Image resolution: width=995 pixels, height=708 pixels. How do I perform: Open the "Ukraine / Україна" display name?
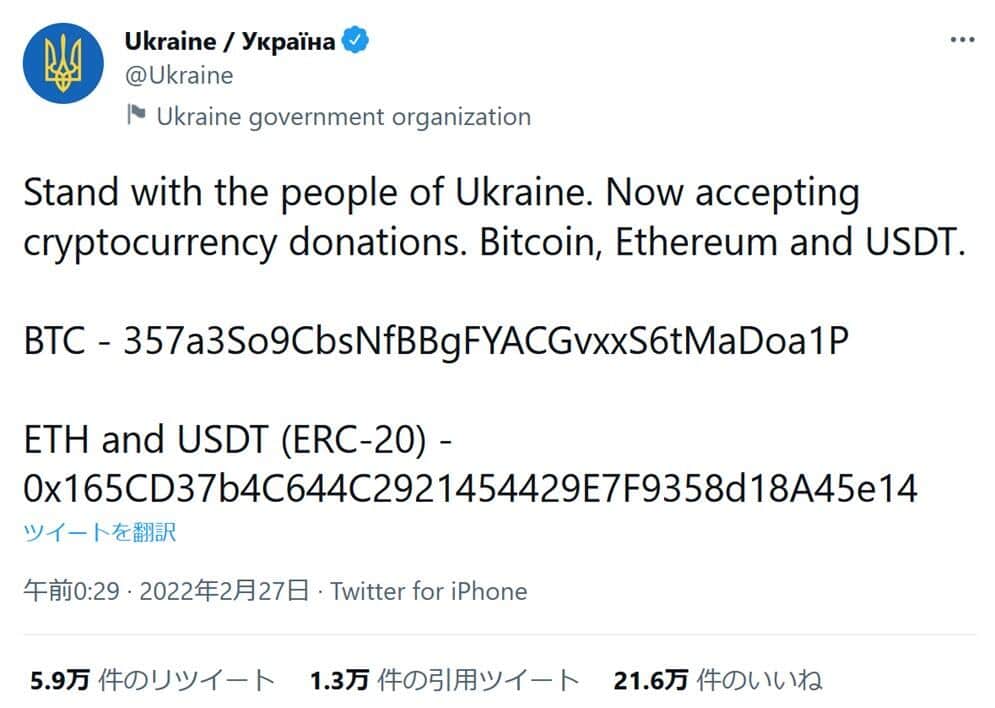point(229,41)
